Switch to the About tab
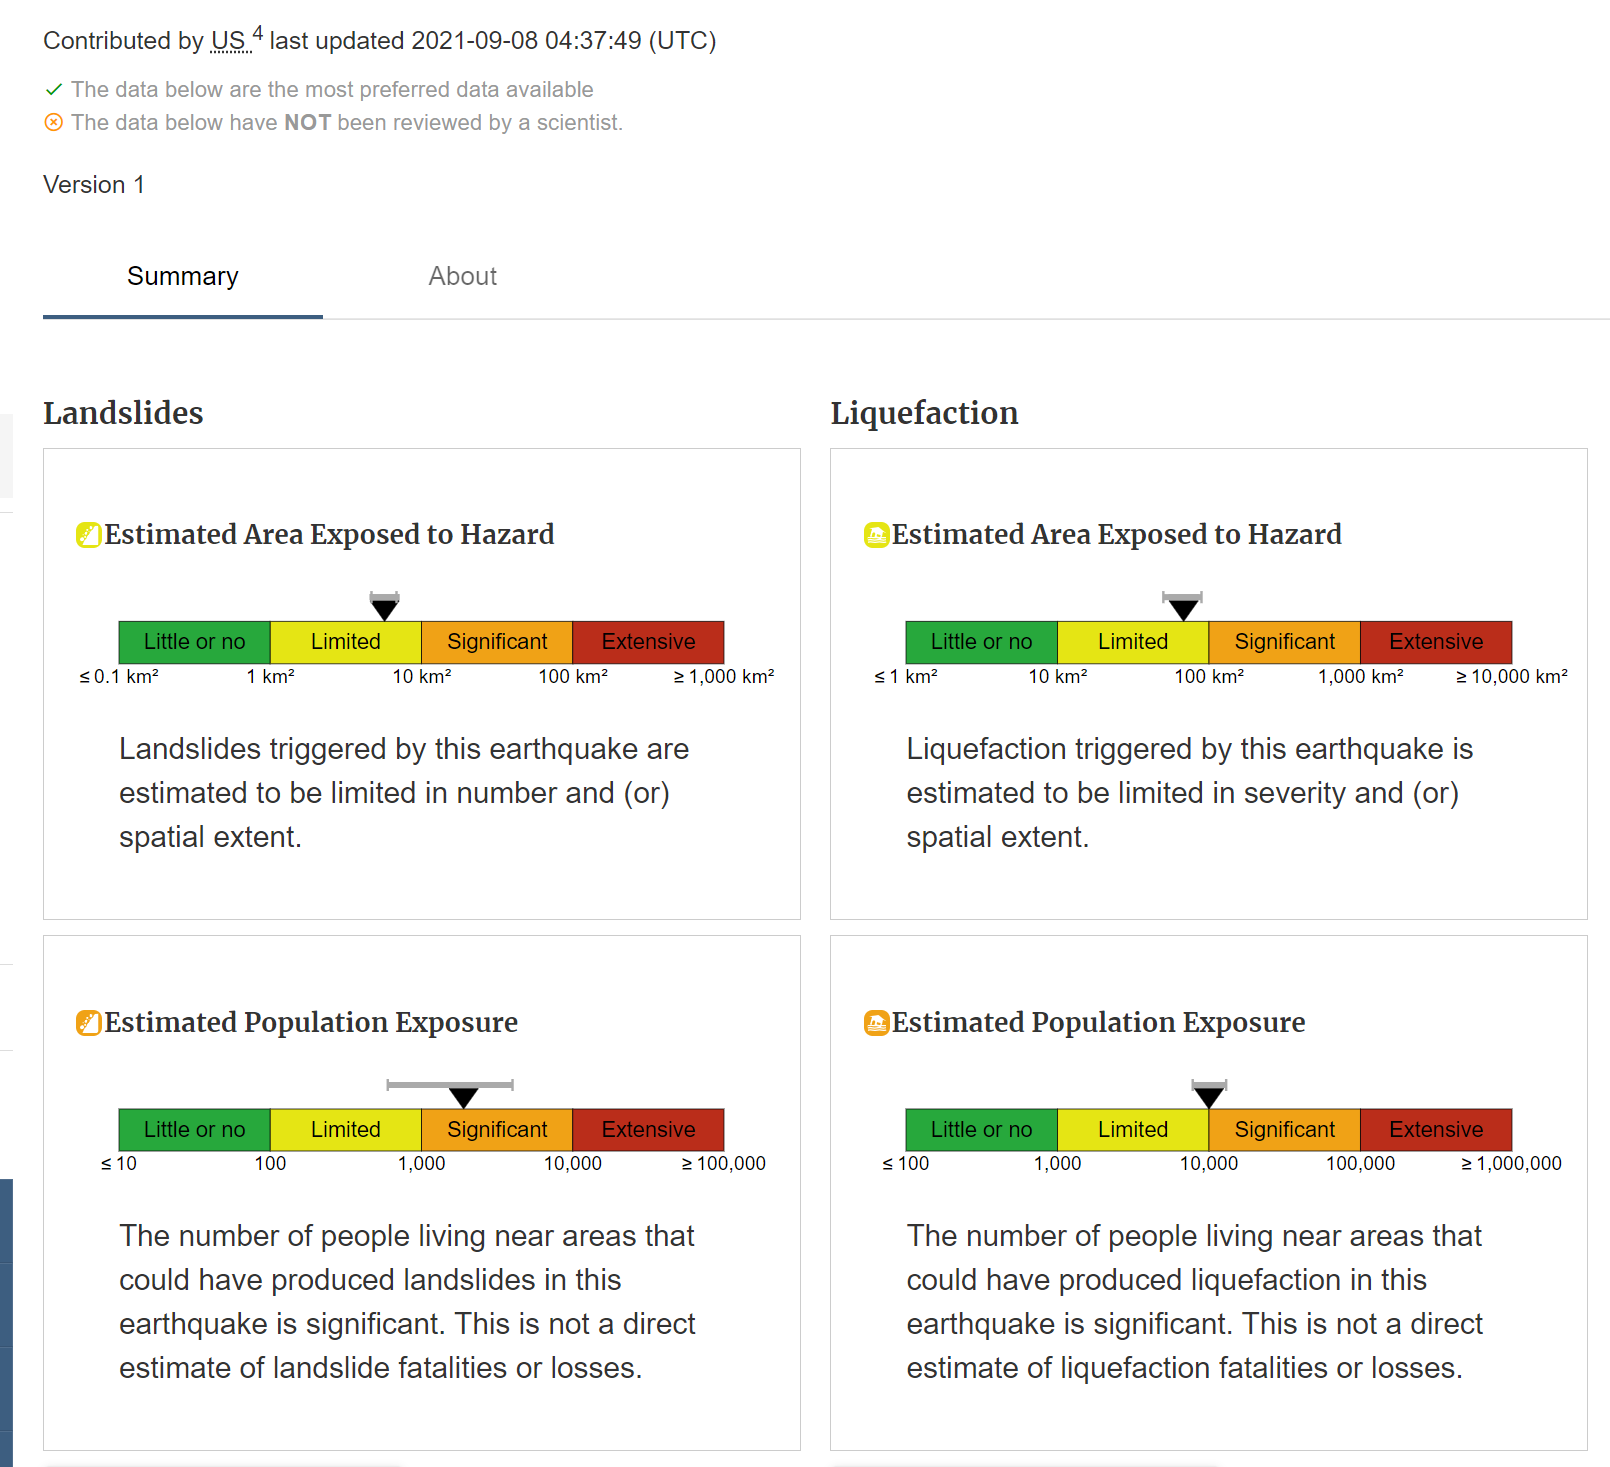This screenshot has height=1467, width=1610. (x=462, y=277)
